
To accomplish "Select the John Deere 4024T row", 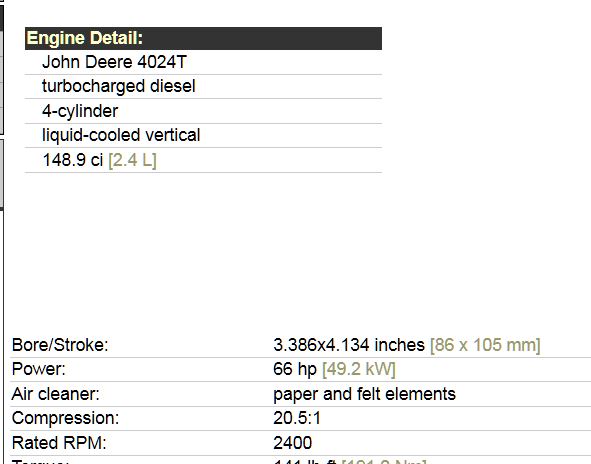I will pos(203,62).
